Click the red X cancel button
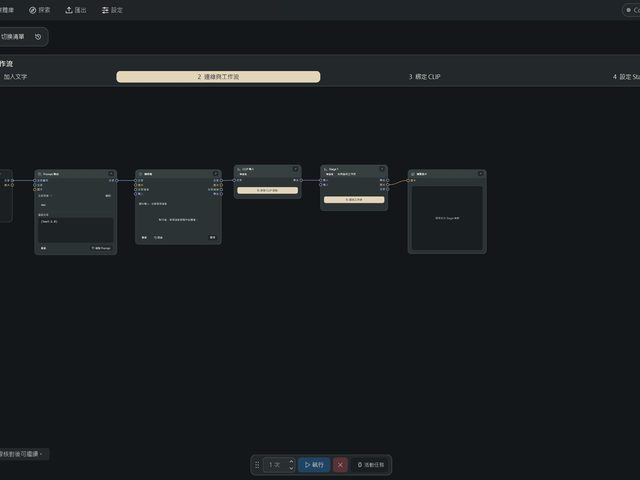This screenshot has width=640, height=480. pyautogui.click(x=340, y=465)
